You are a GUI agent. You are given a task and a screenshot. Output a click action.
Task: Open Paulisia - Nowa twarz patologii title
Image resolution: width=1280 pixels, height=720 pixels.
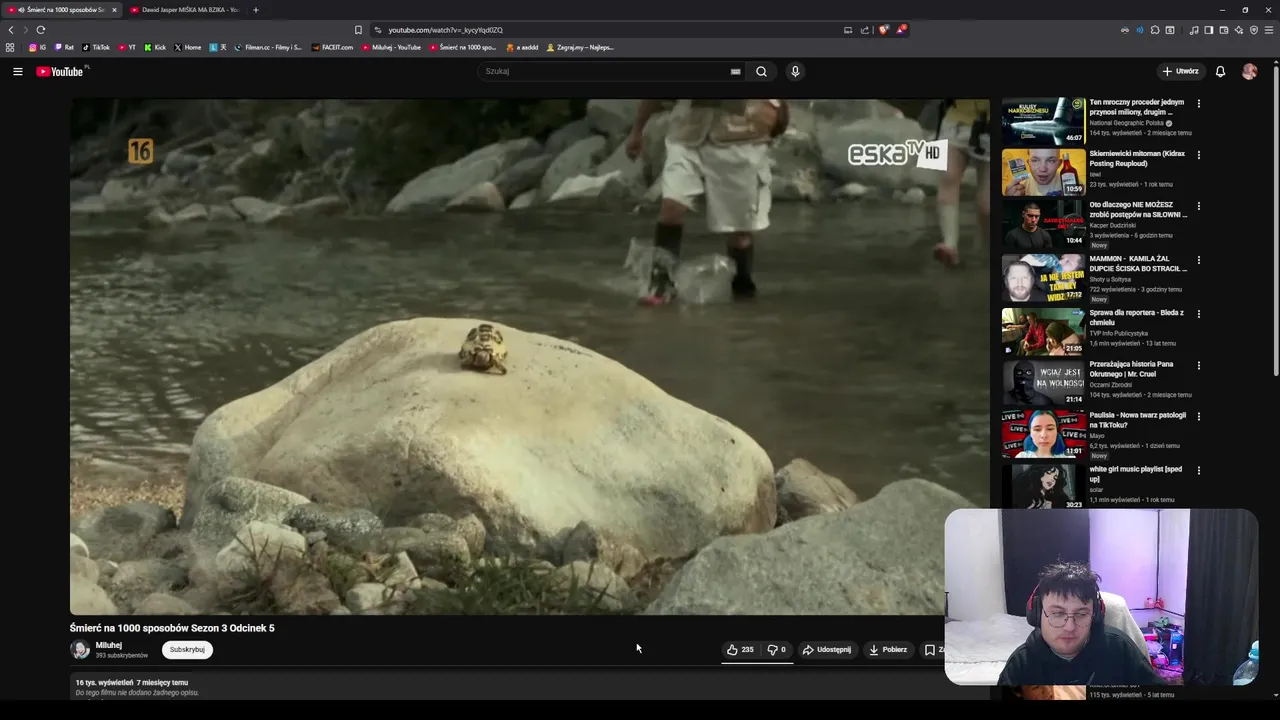coord(1137,420)
